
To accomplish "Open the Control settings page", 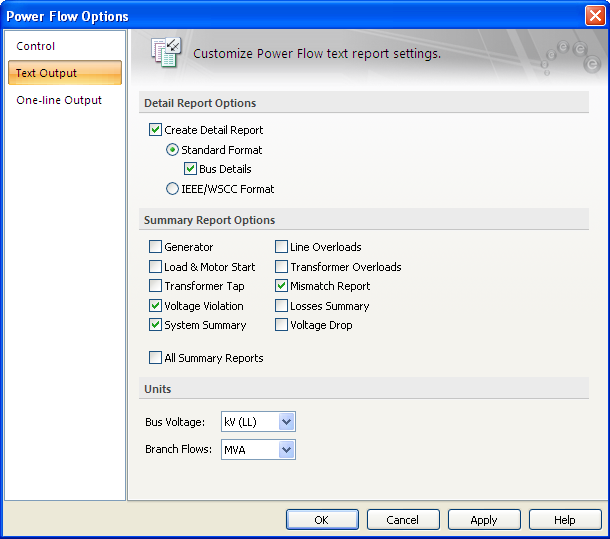I will click(36, 46).
